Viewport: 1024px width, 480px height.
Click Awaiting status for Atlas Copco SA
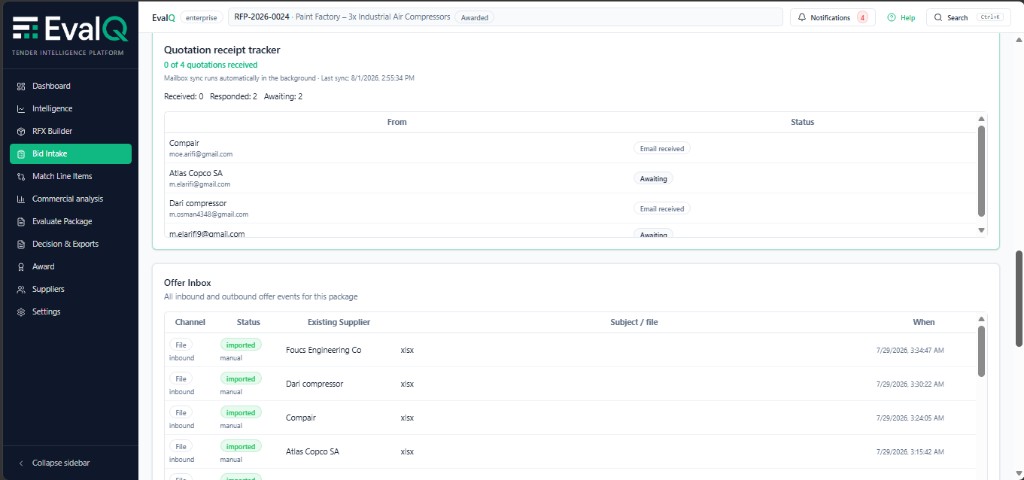[x=653, y=178]
